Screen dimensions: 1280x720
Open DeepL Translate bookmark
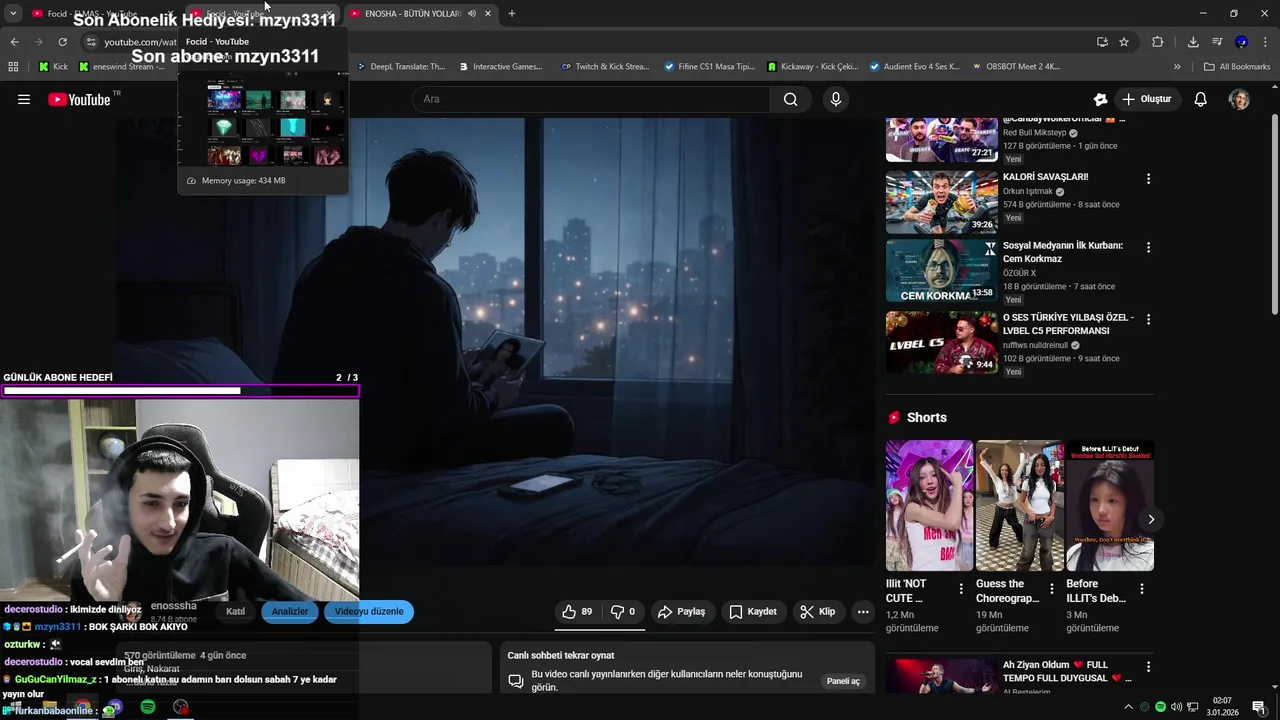point(401,67)
